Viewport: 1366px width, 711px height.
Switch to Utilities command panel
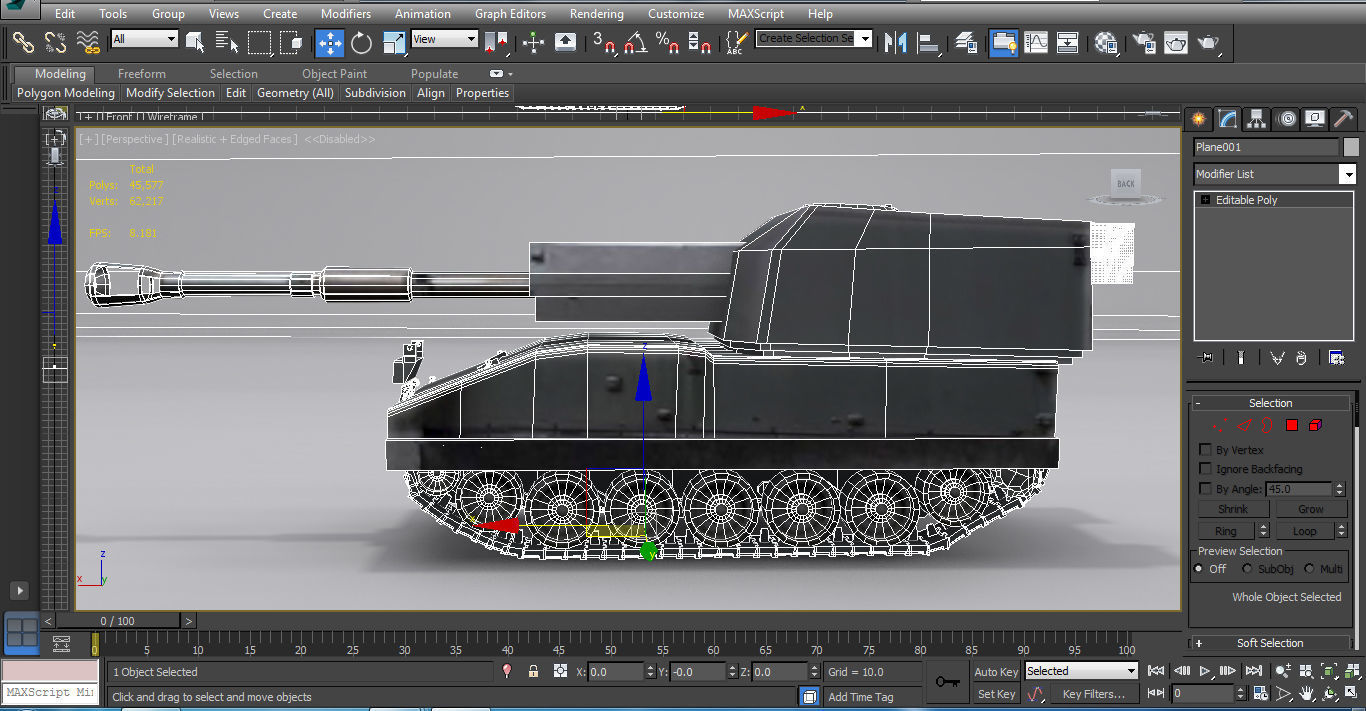coord(1345,119)
